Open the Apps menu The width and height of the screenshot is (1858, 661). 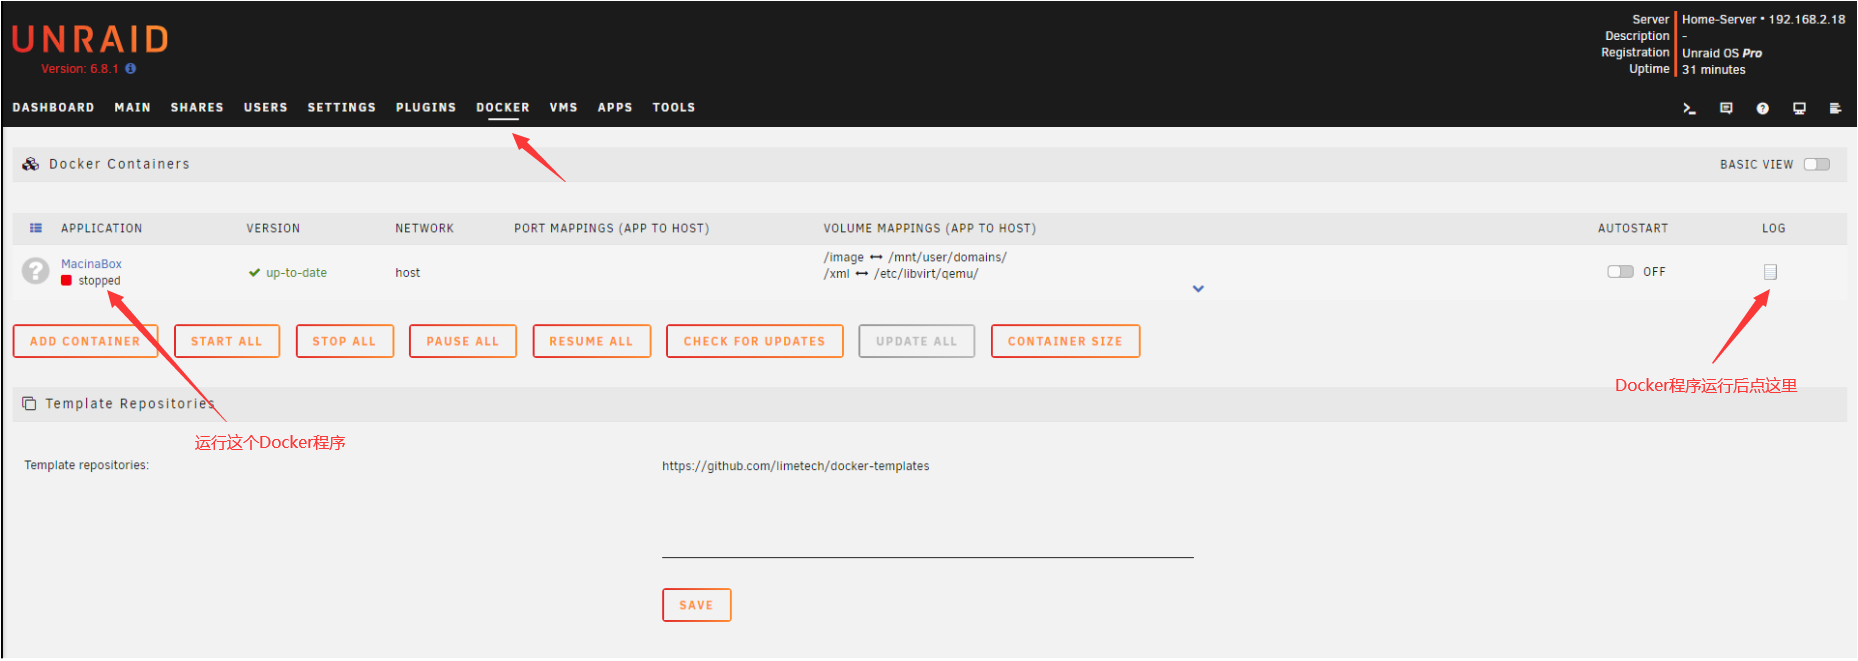[615, 107]
